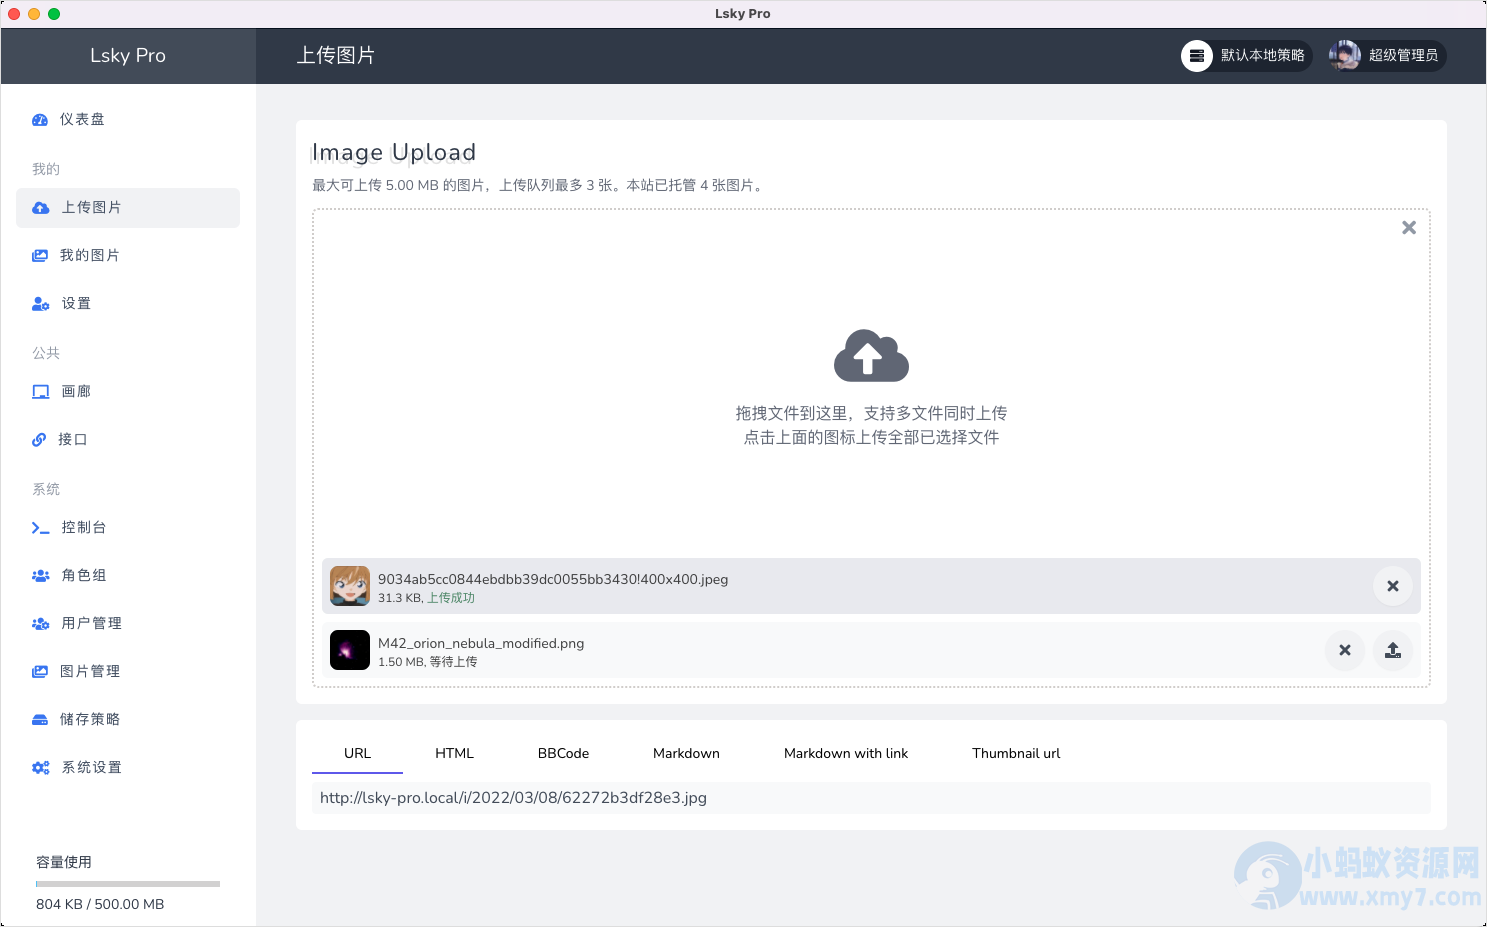Close the upload drop zone with X
1487x927 pixels.
pyautogui.click(x=1409, y=228)
